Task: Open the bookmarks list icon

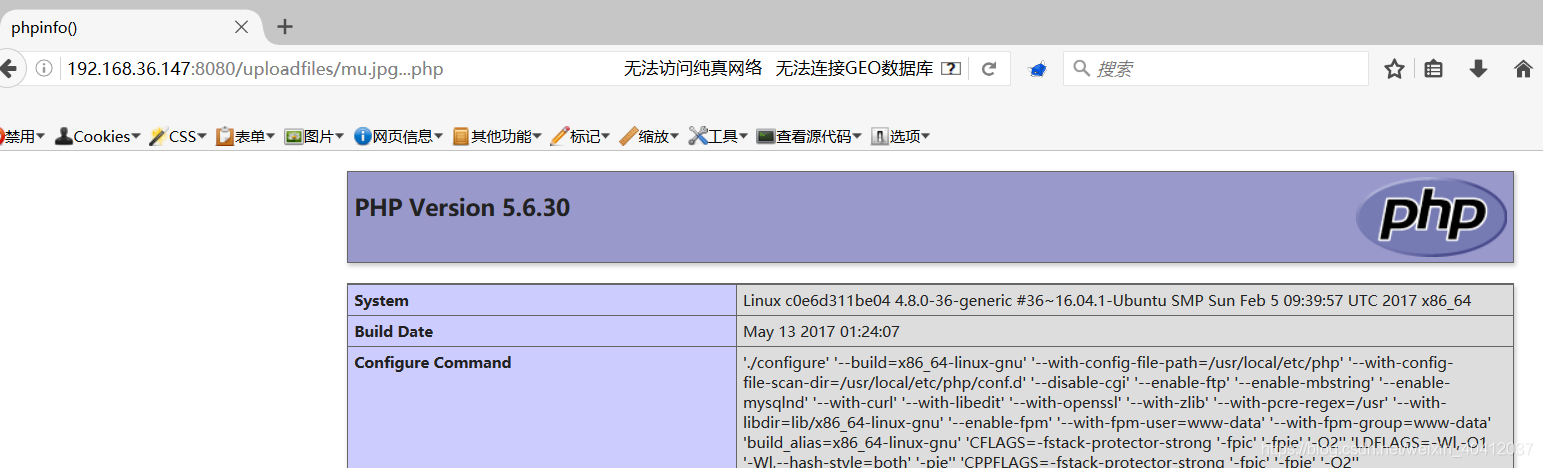Action: (x=1434, y=69)
